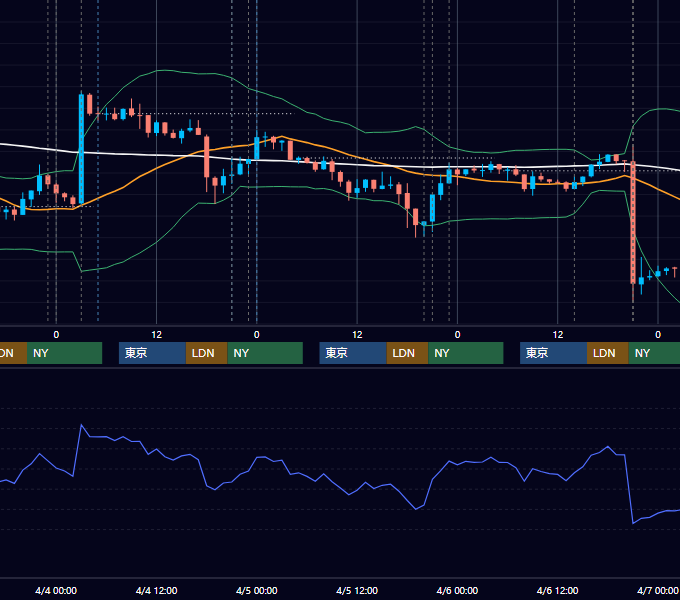680x600 pixels.
Task: Click the 12 hour tick above 4/6 12:00
Action: [558, 335]
